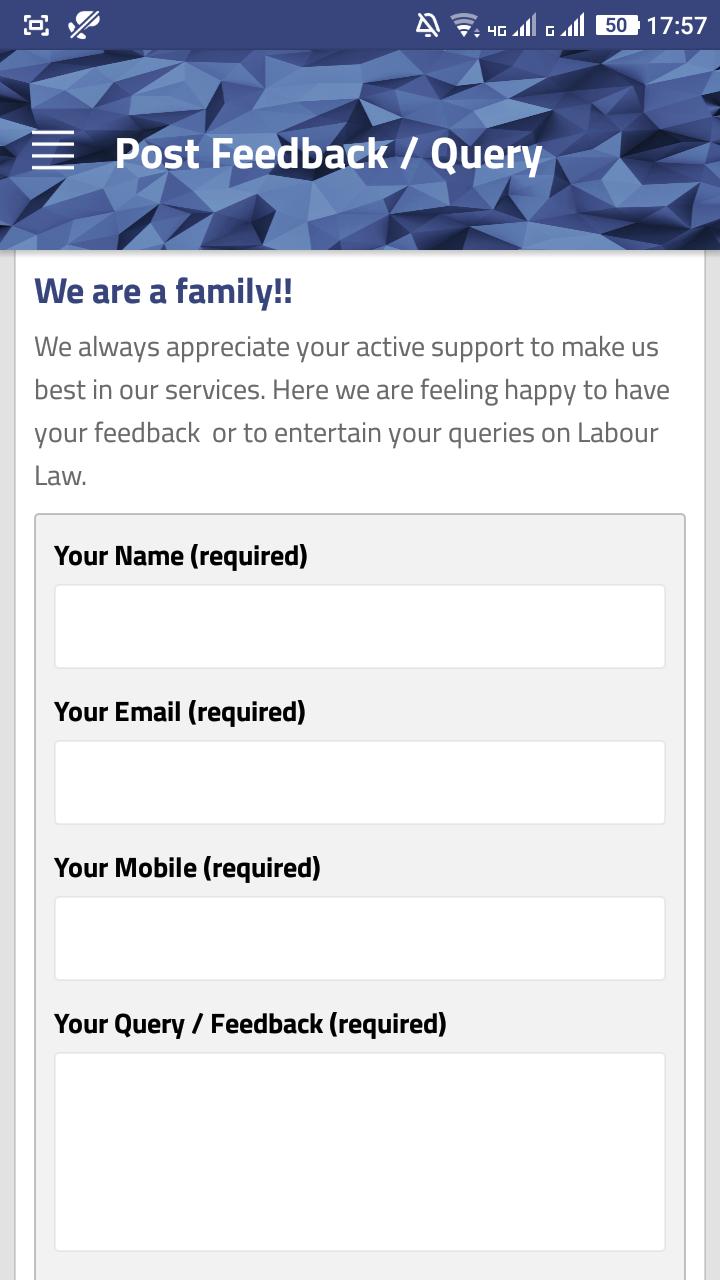Tap the introductory paragraph about Labour Law
The image size is (720, 1280).
[352, 411]
